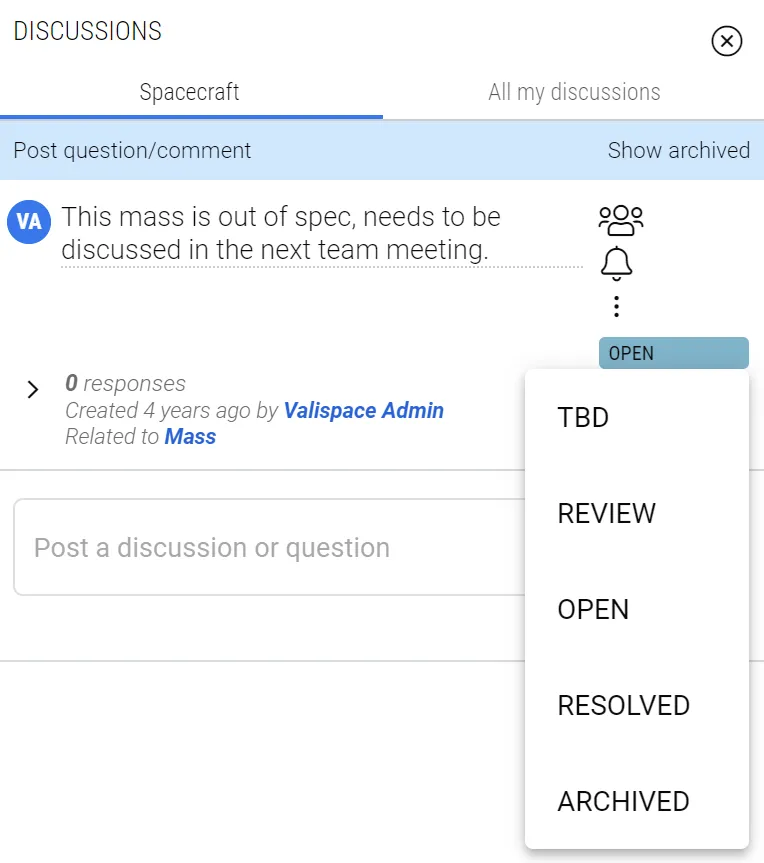Switch to the Spacecraft tab

pos(190,92)
